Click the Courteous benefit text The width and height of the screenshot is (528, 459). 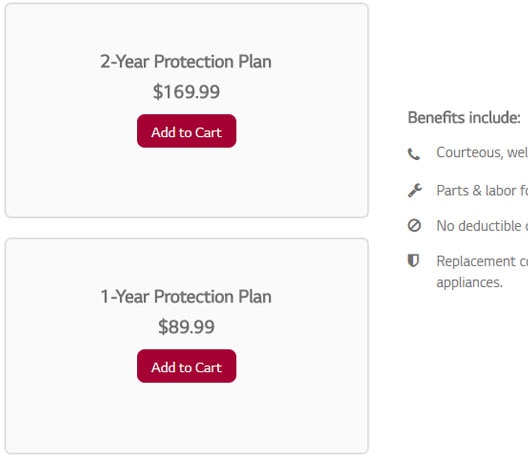click(482, 153)
